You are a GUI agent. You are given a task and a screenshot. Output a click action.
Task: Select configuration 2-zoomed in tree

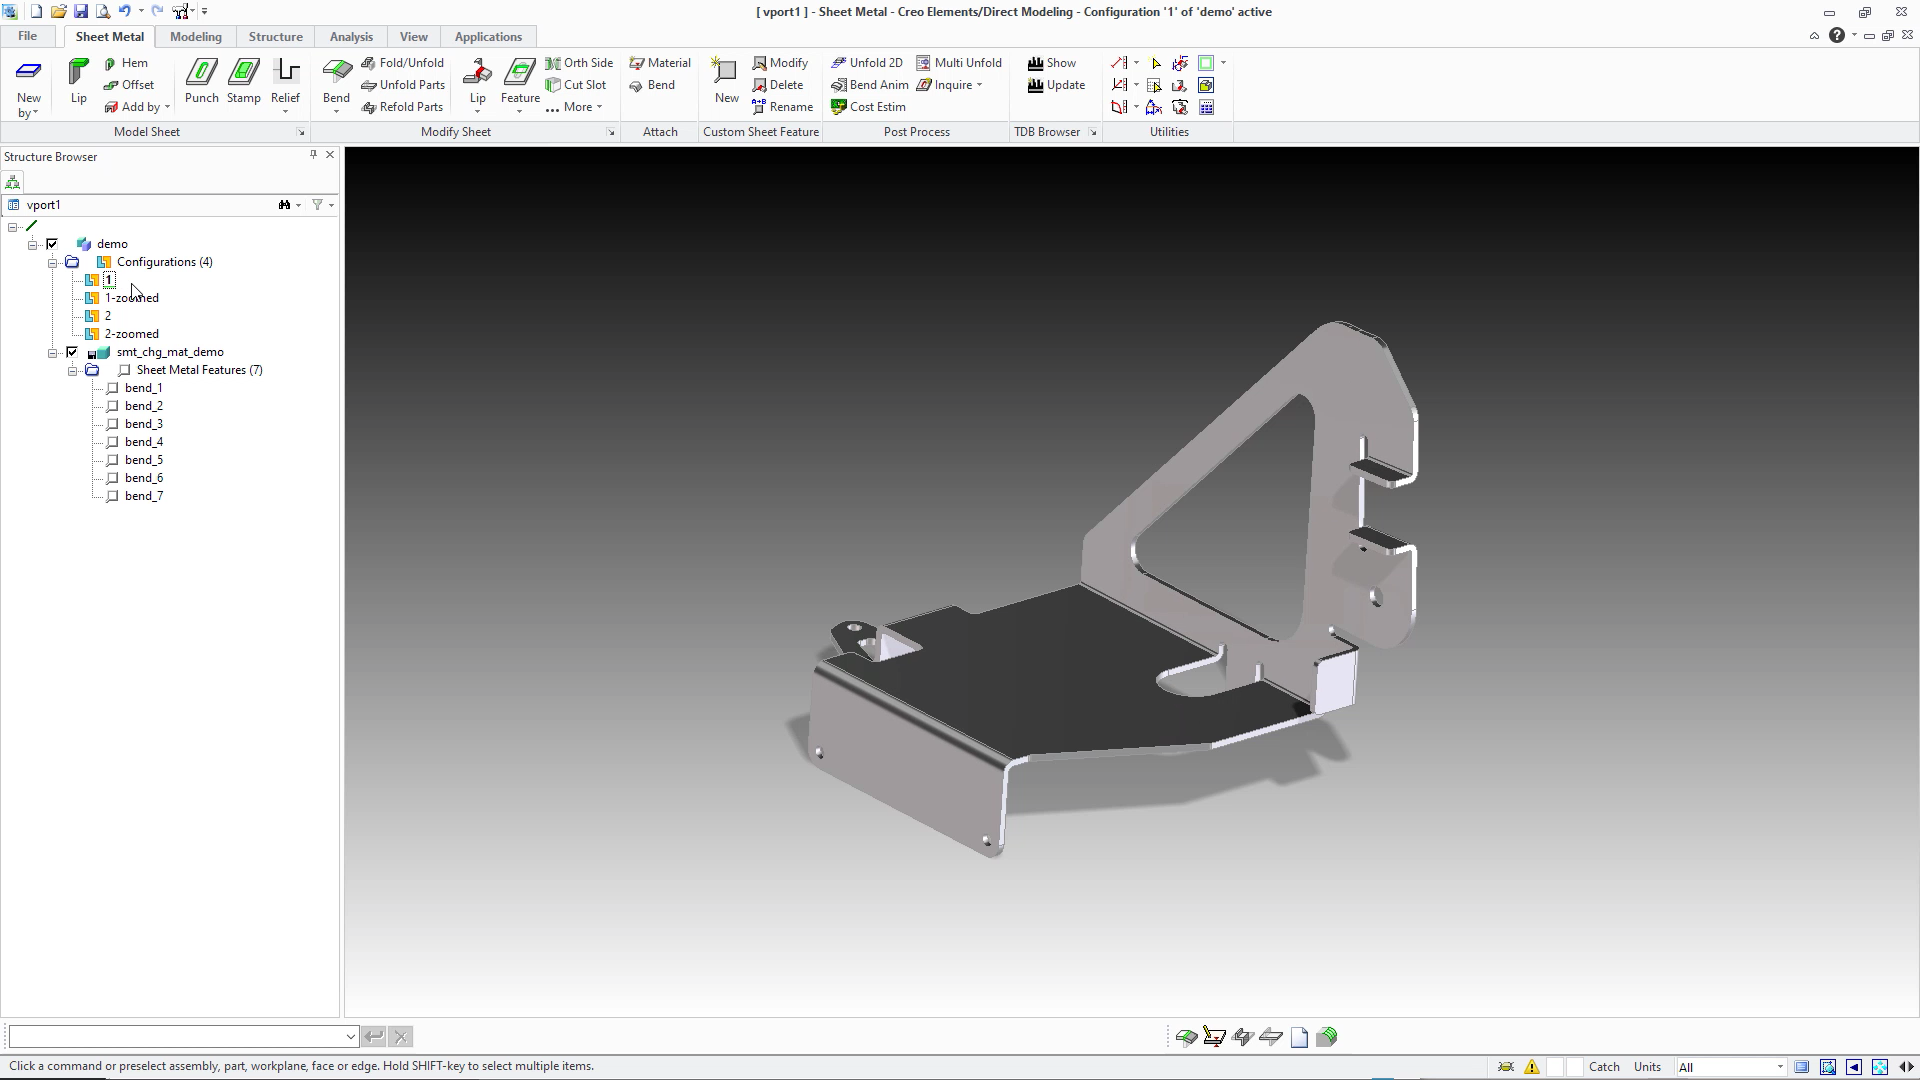tap(131, 334)
